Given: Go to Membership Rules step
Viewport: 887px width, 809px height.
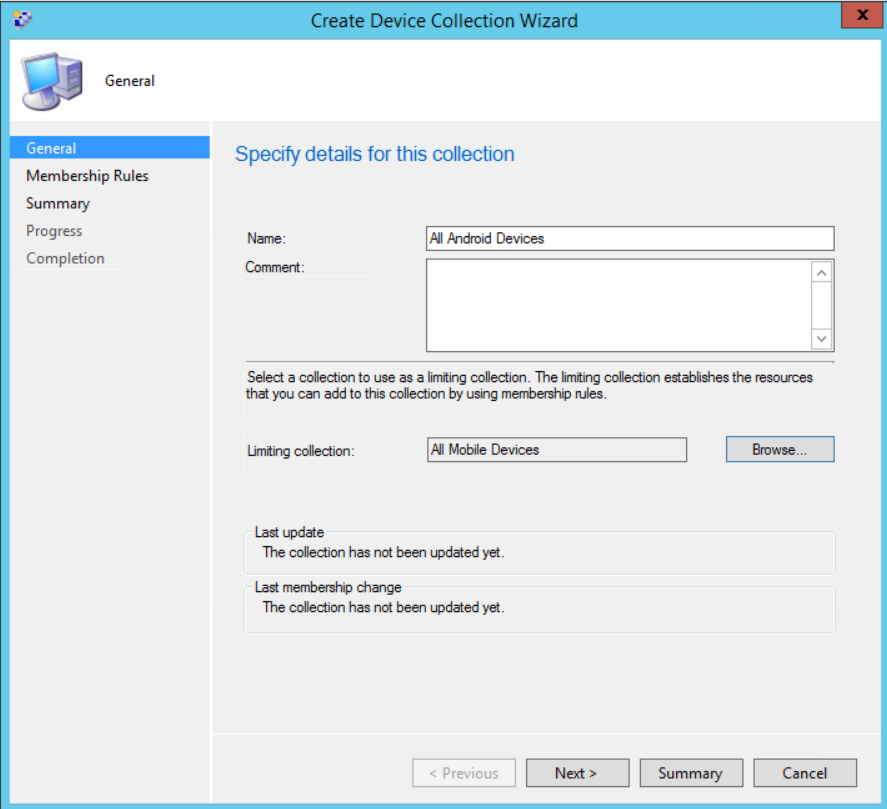Looking at the screenshot, I should tap(87, 176).
